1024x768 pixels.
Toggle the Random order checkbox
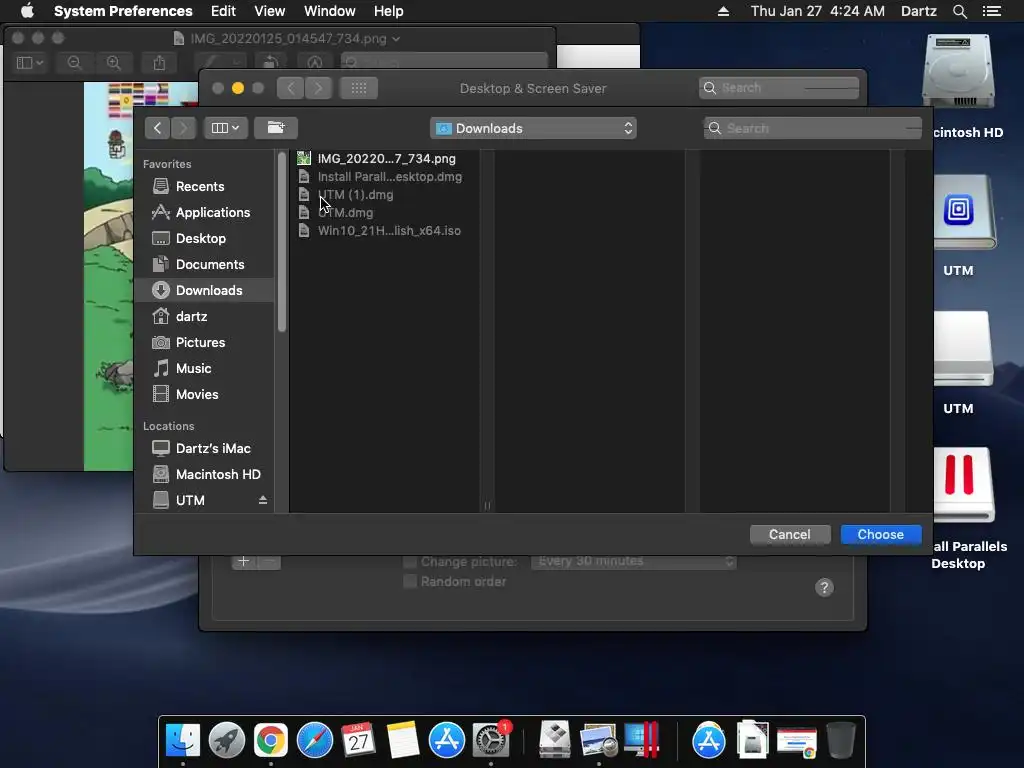point(410,581)
